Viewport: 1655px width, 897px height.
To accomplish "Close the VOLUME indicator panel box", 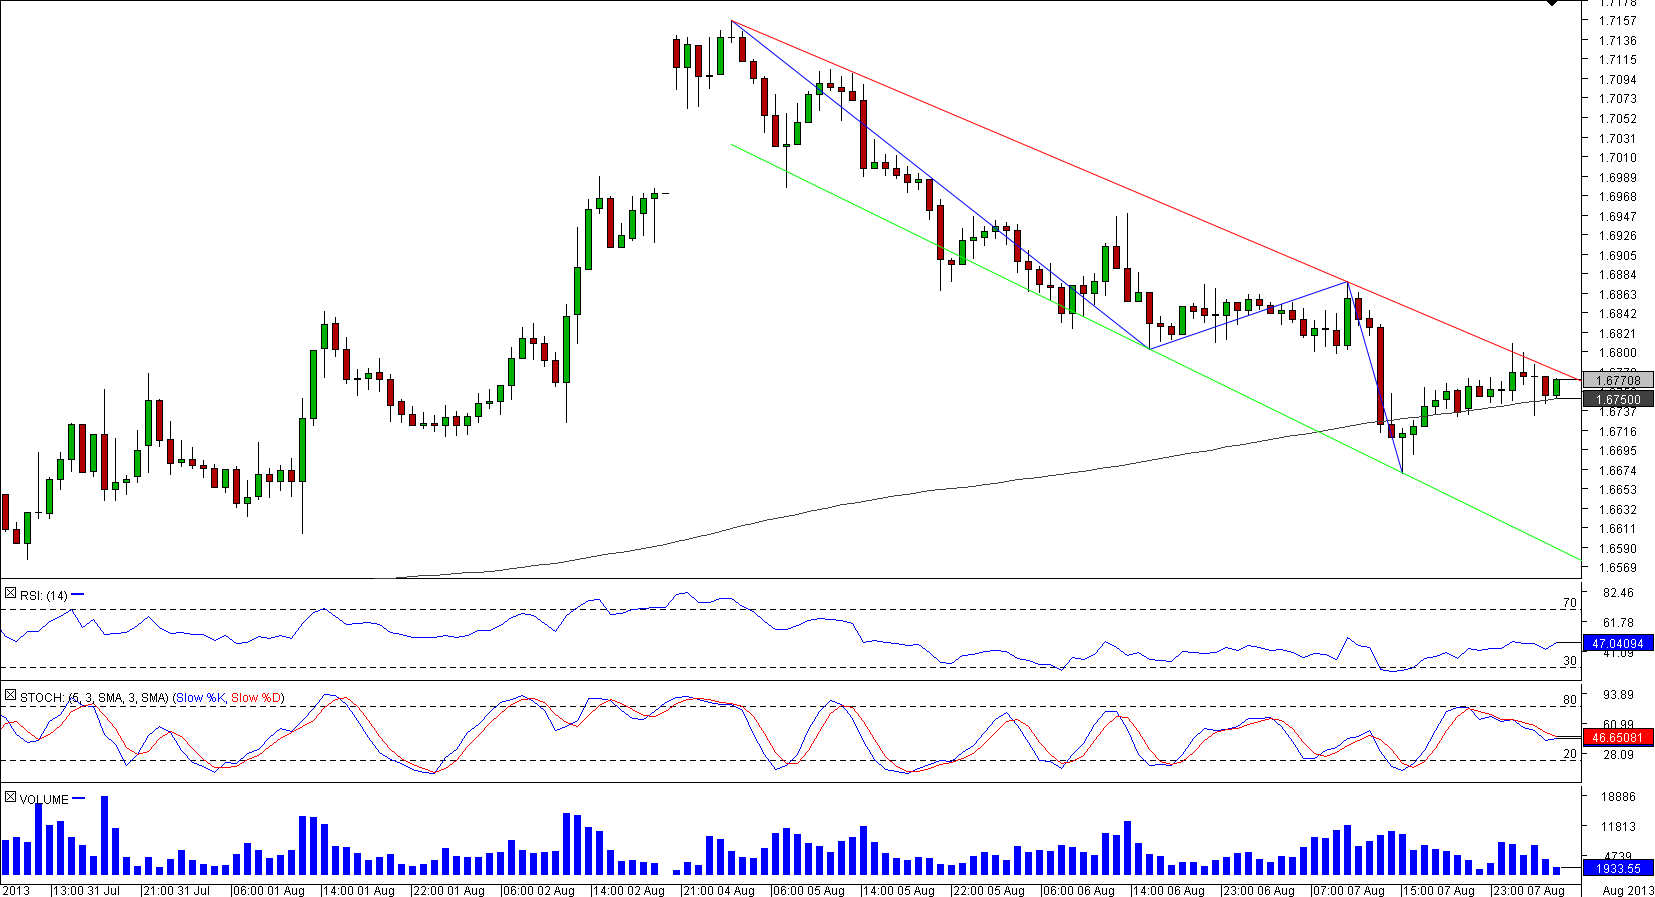I will 10,798.
